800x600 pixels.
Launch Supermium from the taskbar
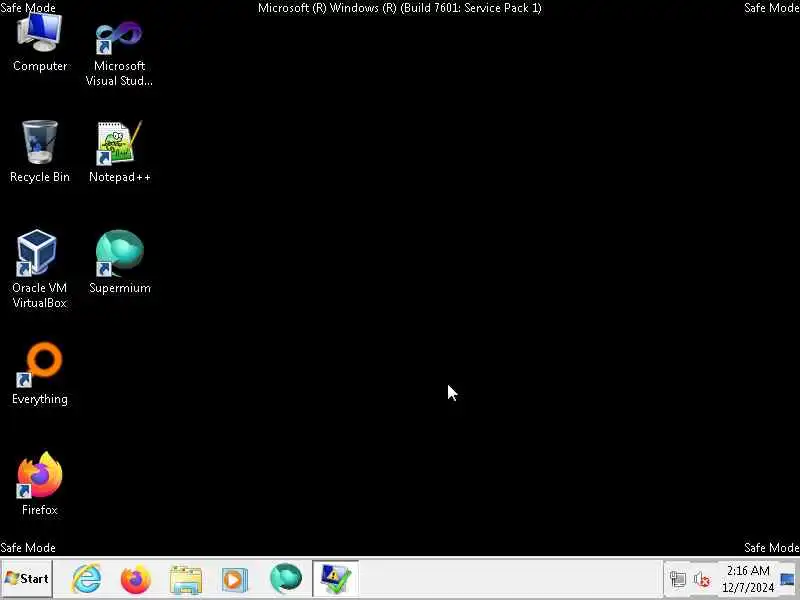pyautogui.click(x=285, y=579)
